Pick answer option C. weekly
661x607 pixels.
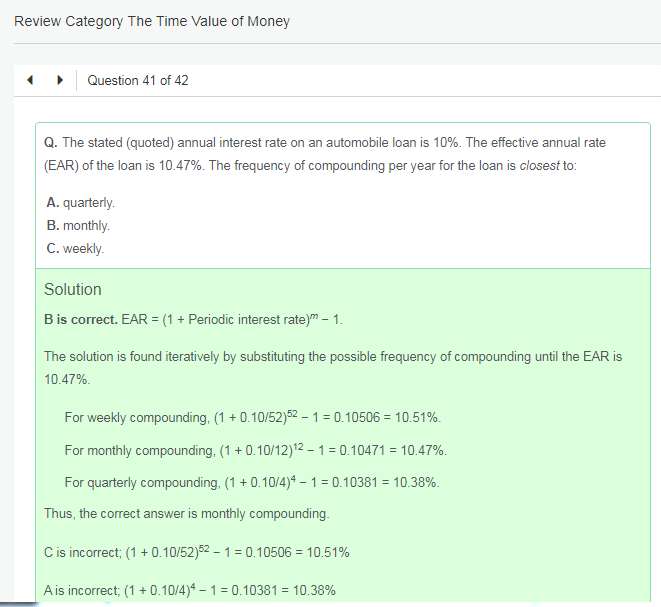pyautogui.click(x=75, y=248)
